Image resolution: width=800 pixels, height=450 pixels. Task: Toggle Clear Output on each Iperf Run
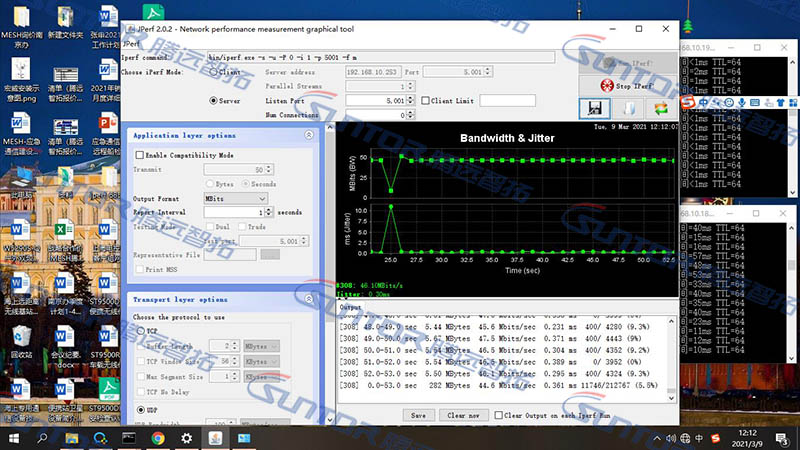499,414
